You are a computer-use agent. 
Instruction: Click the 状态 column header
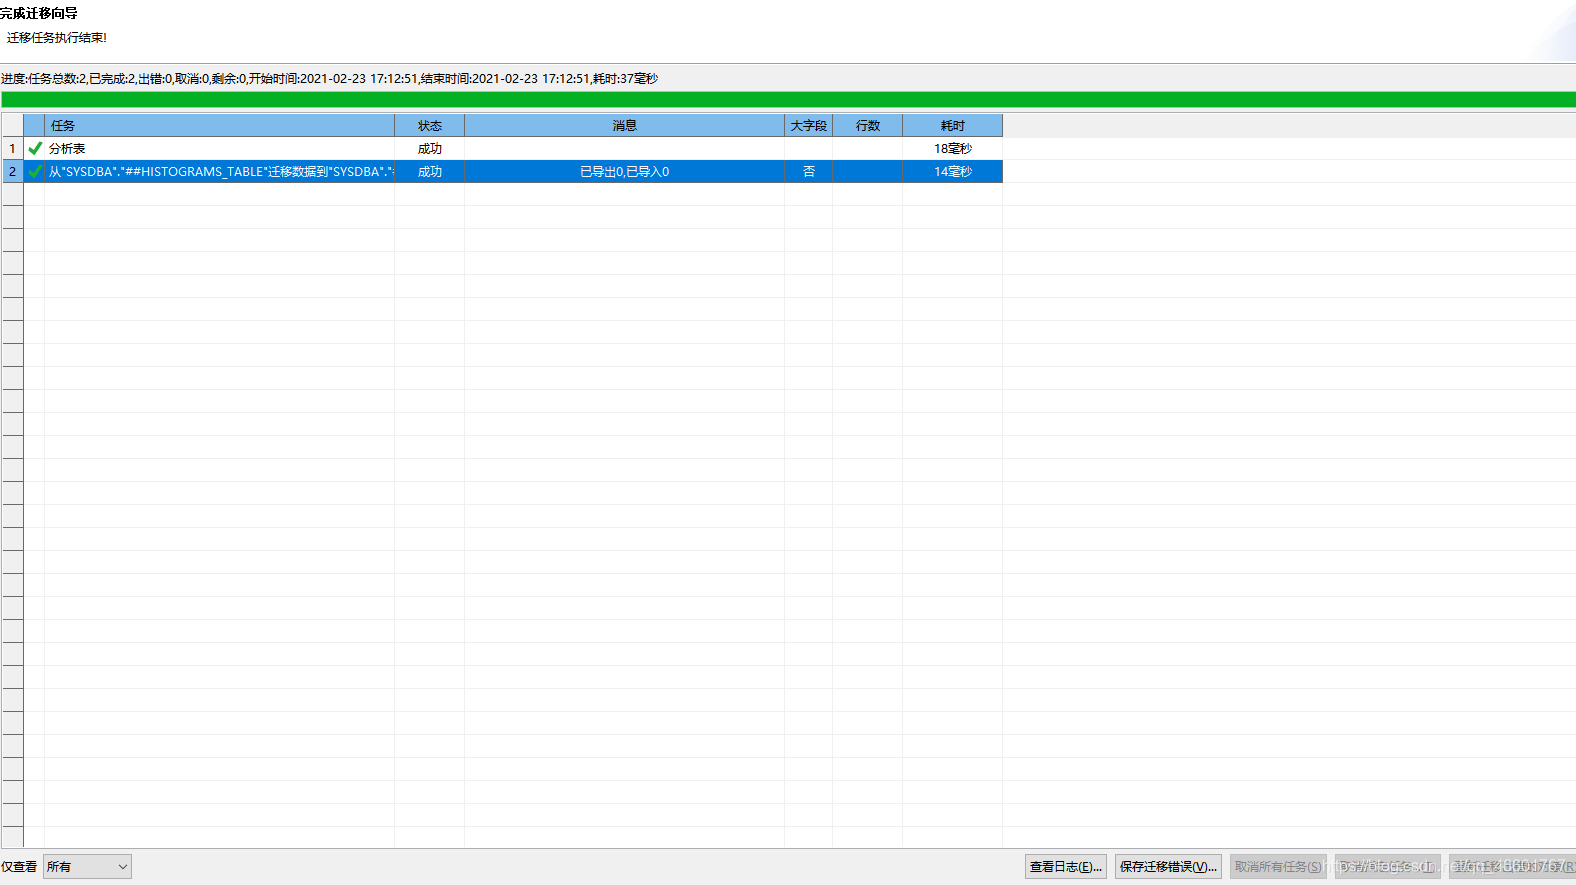click(x=430, y=125)
